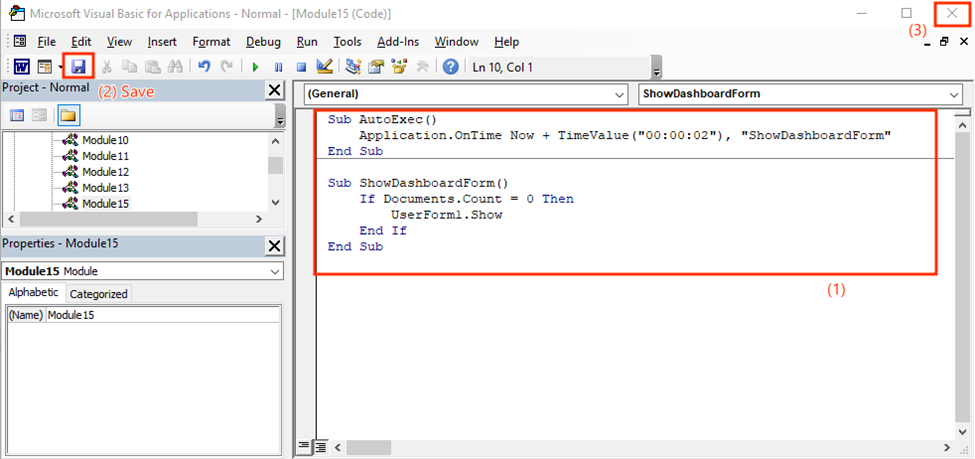Click code window scroll-down arrow
Screen dimensions: 975x459
pyautogui.click(x=964, y=431)
